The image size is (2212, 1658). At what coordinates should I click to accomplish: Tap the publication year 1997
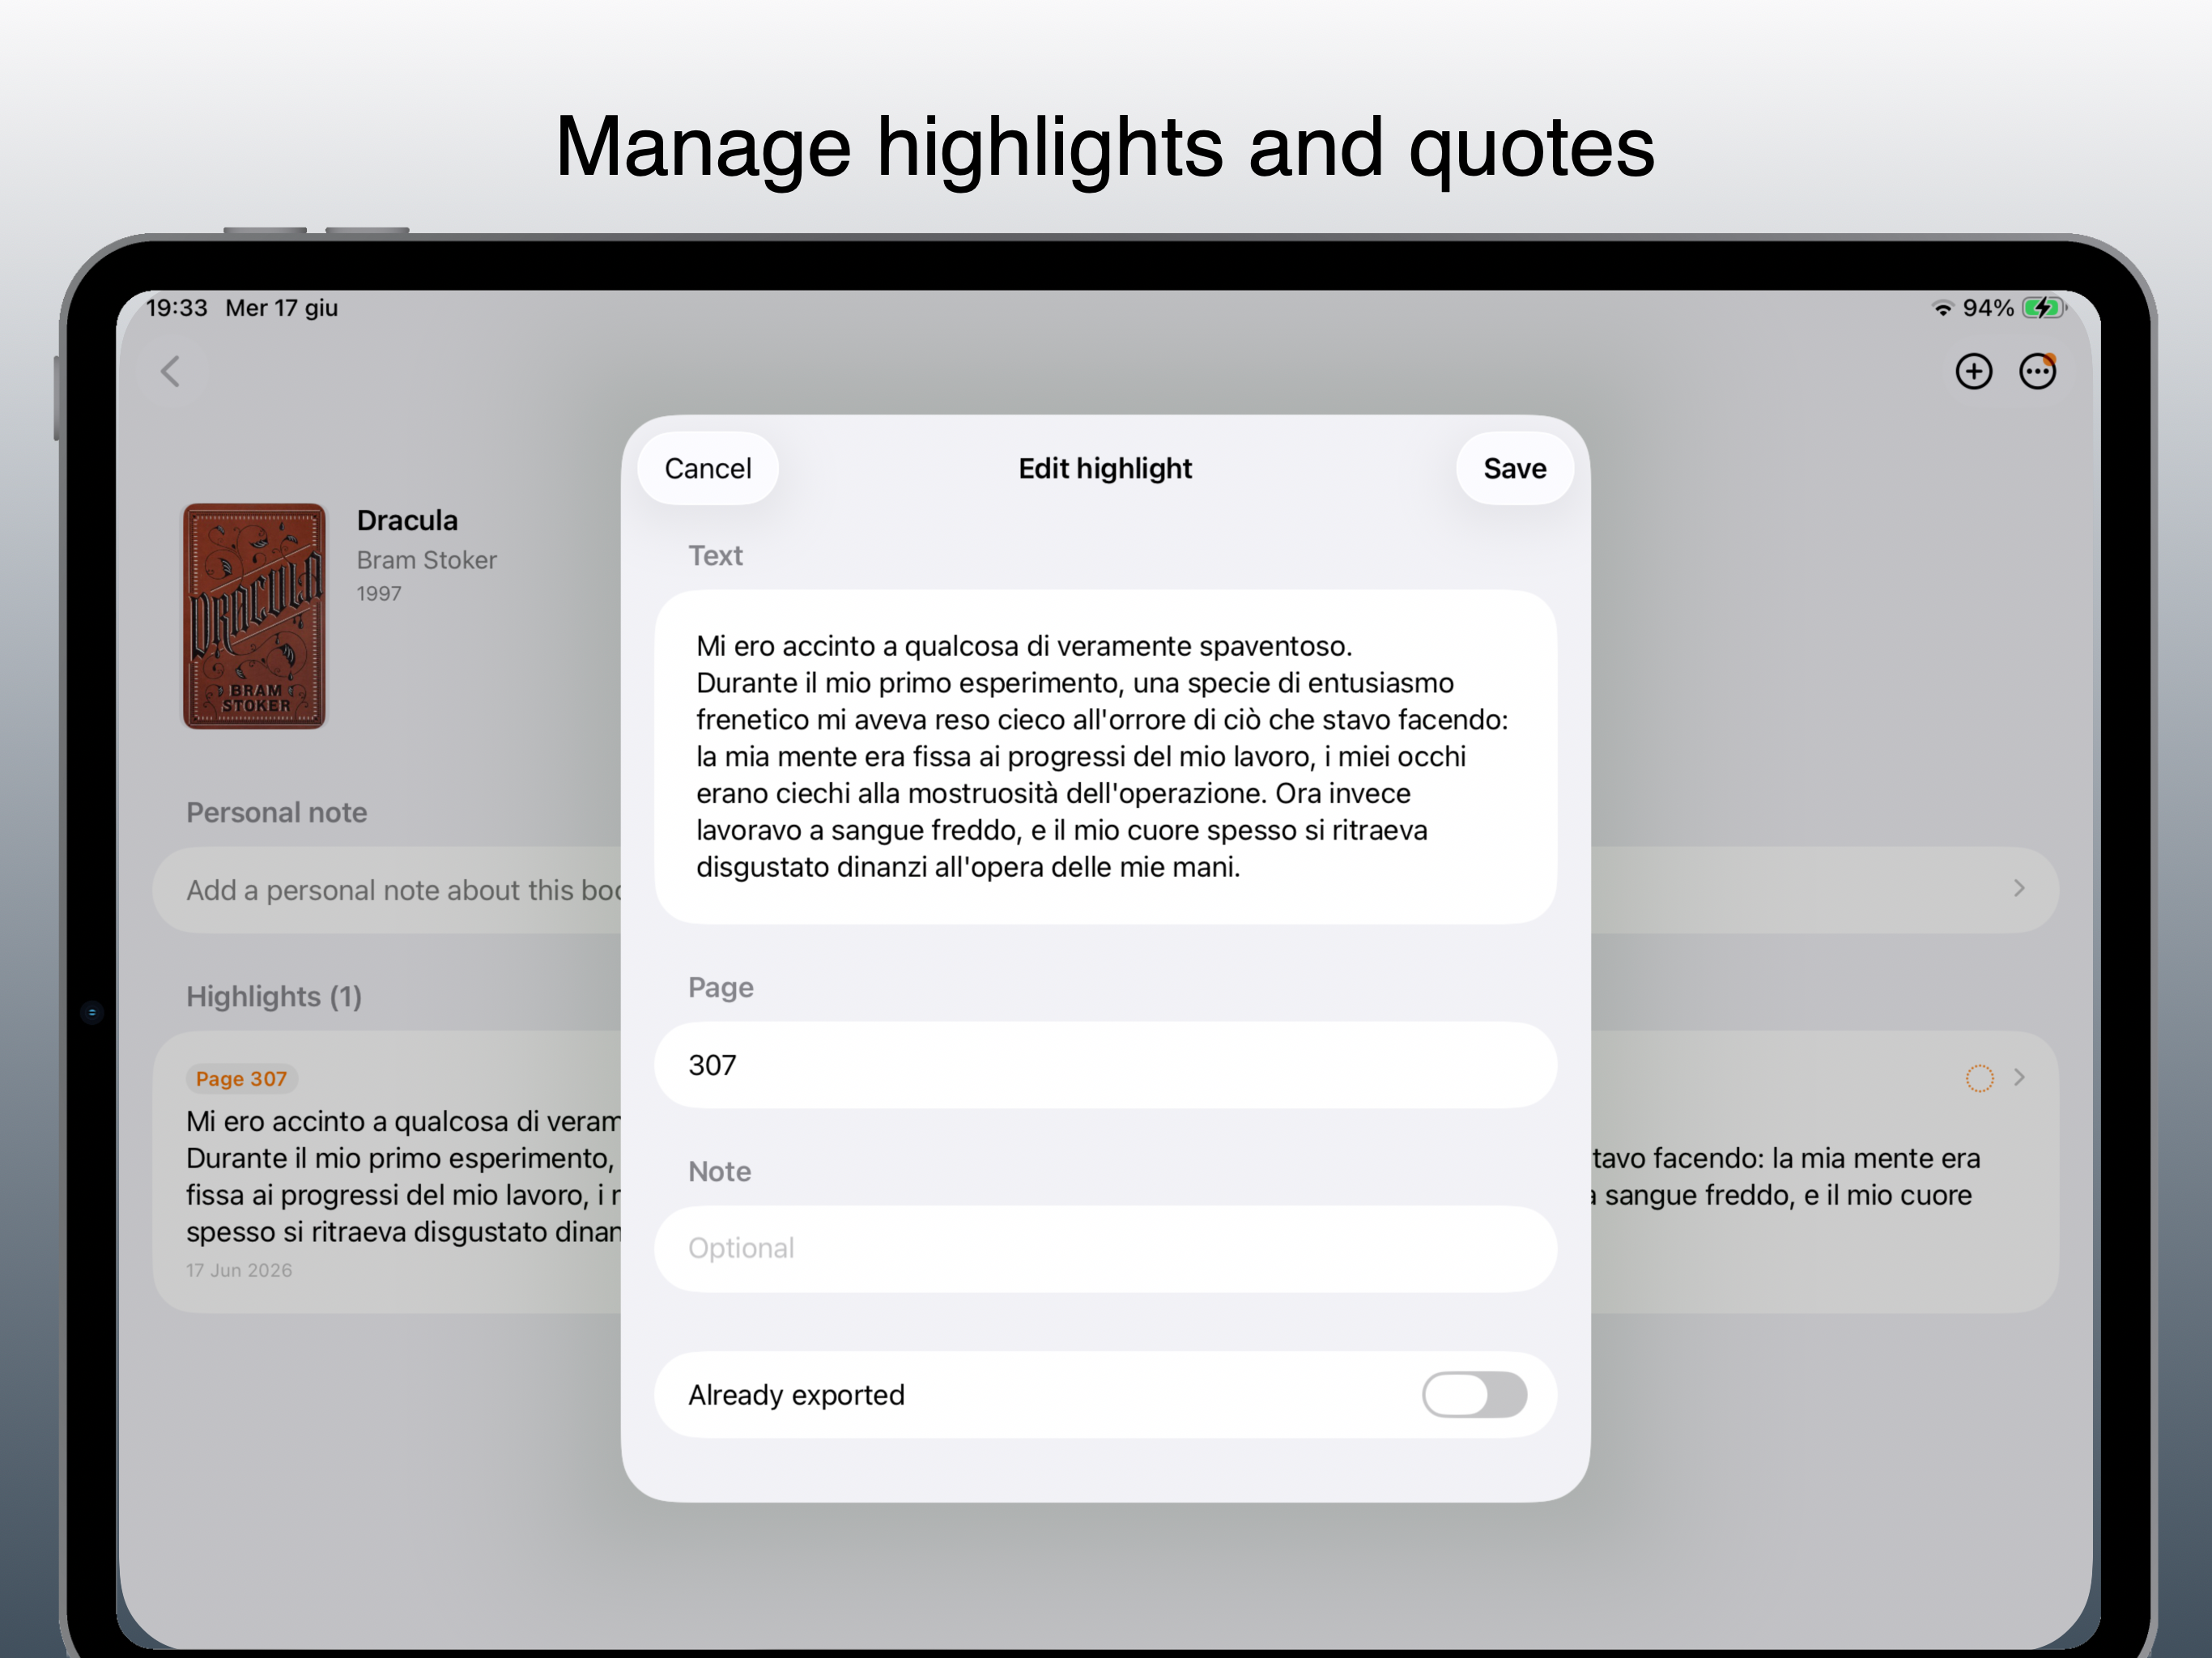tap(379, 593)
